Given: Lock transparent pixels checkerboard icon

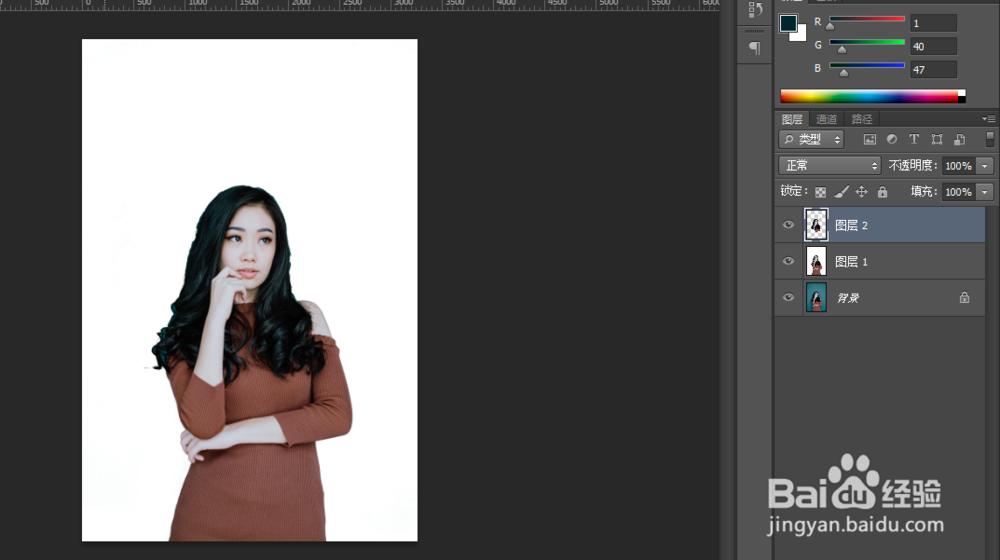Looking at the screenshot, I should (x=821, y=192).
